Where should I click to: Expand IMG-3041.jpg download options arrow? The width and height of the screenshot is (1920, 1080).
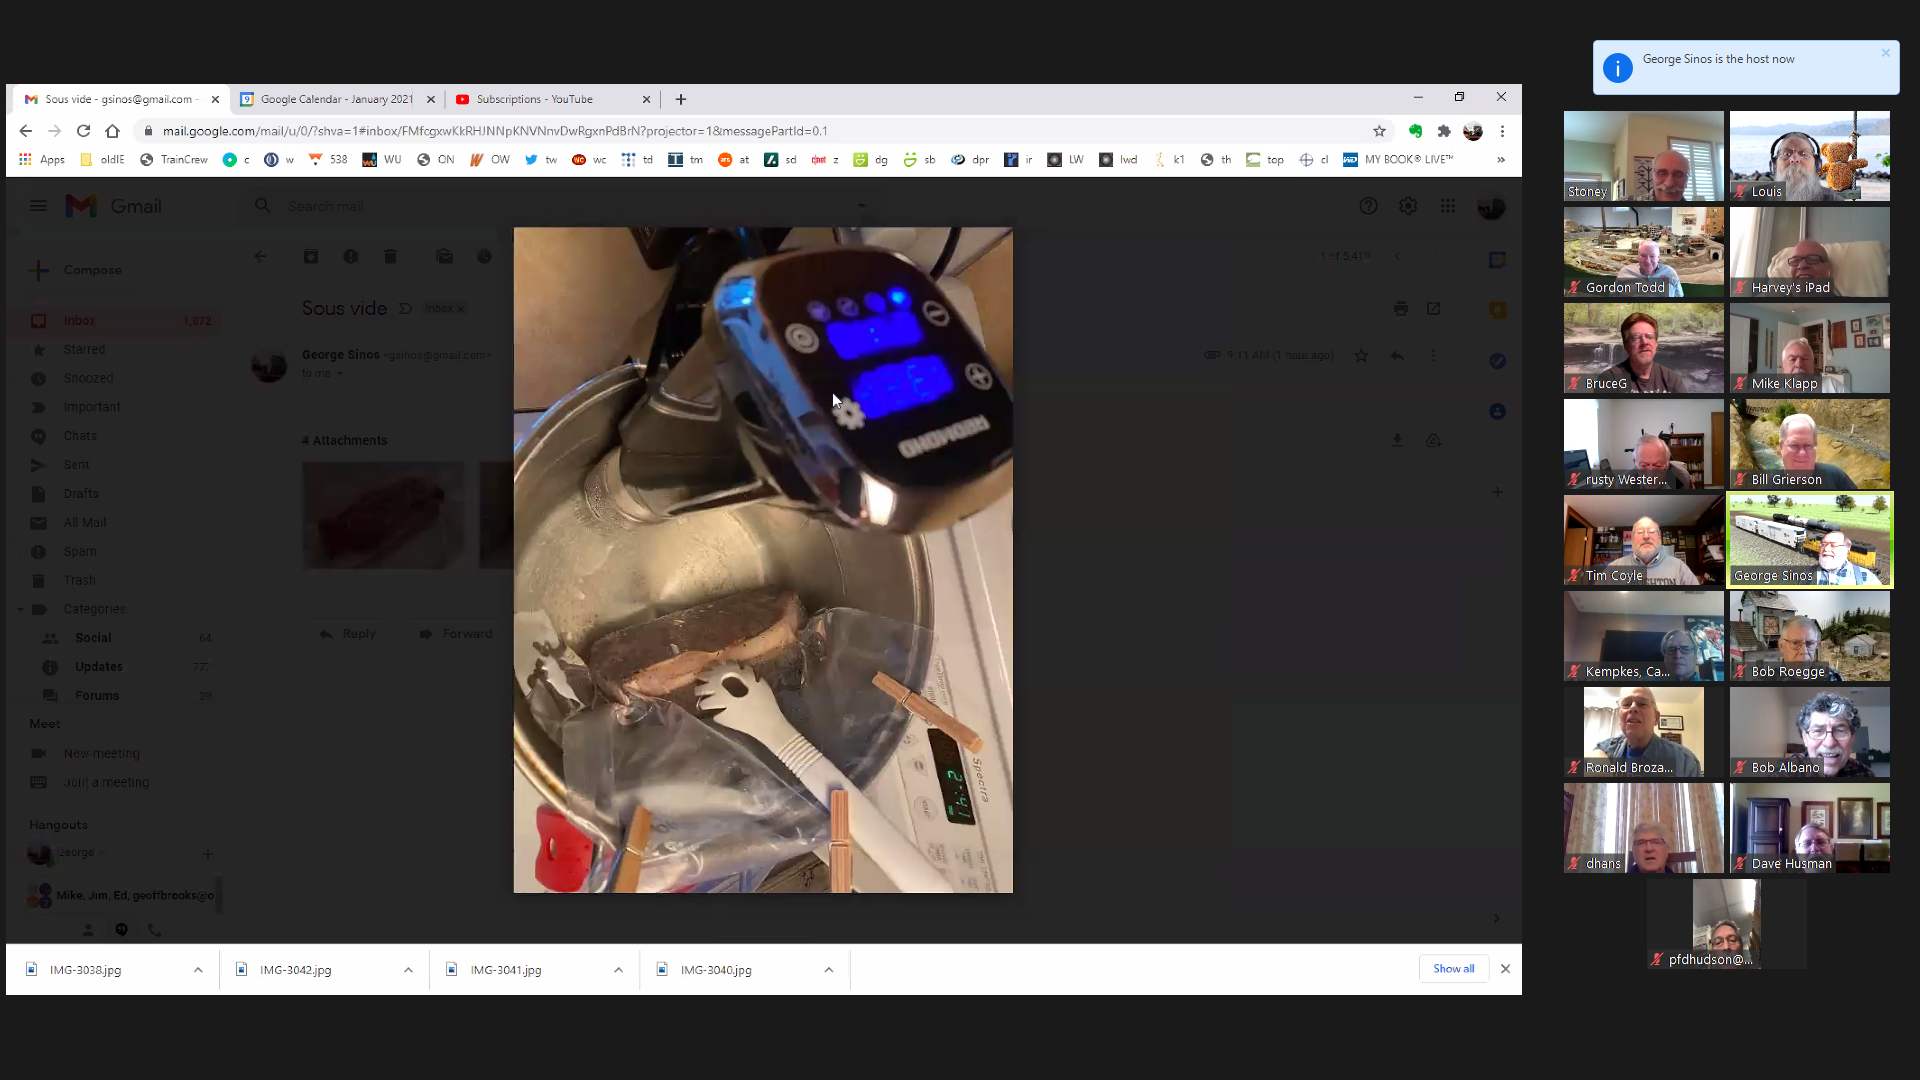pyautogui.click(x=618, y=970)
